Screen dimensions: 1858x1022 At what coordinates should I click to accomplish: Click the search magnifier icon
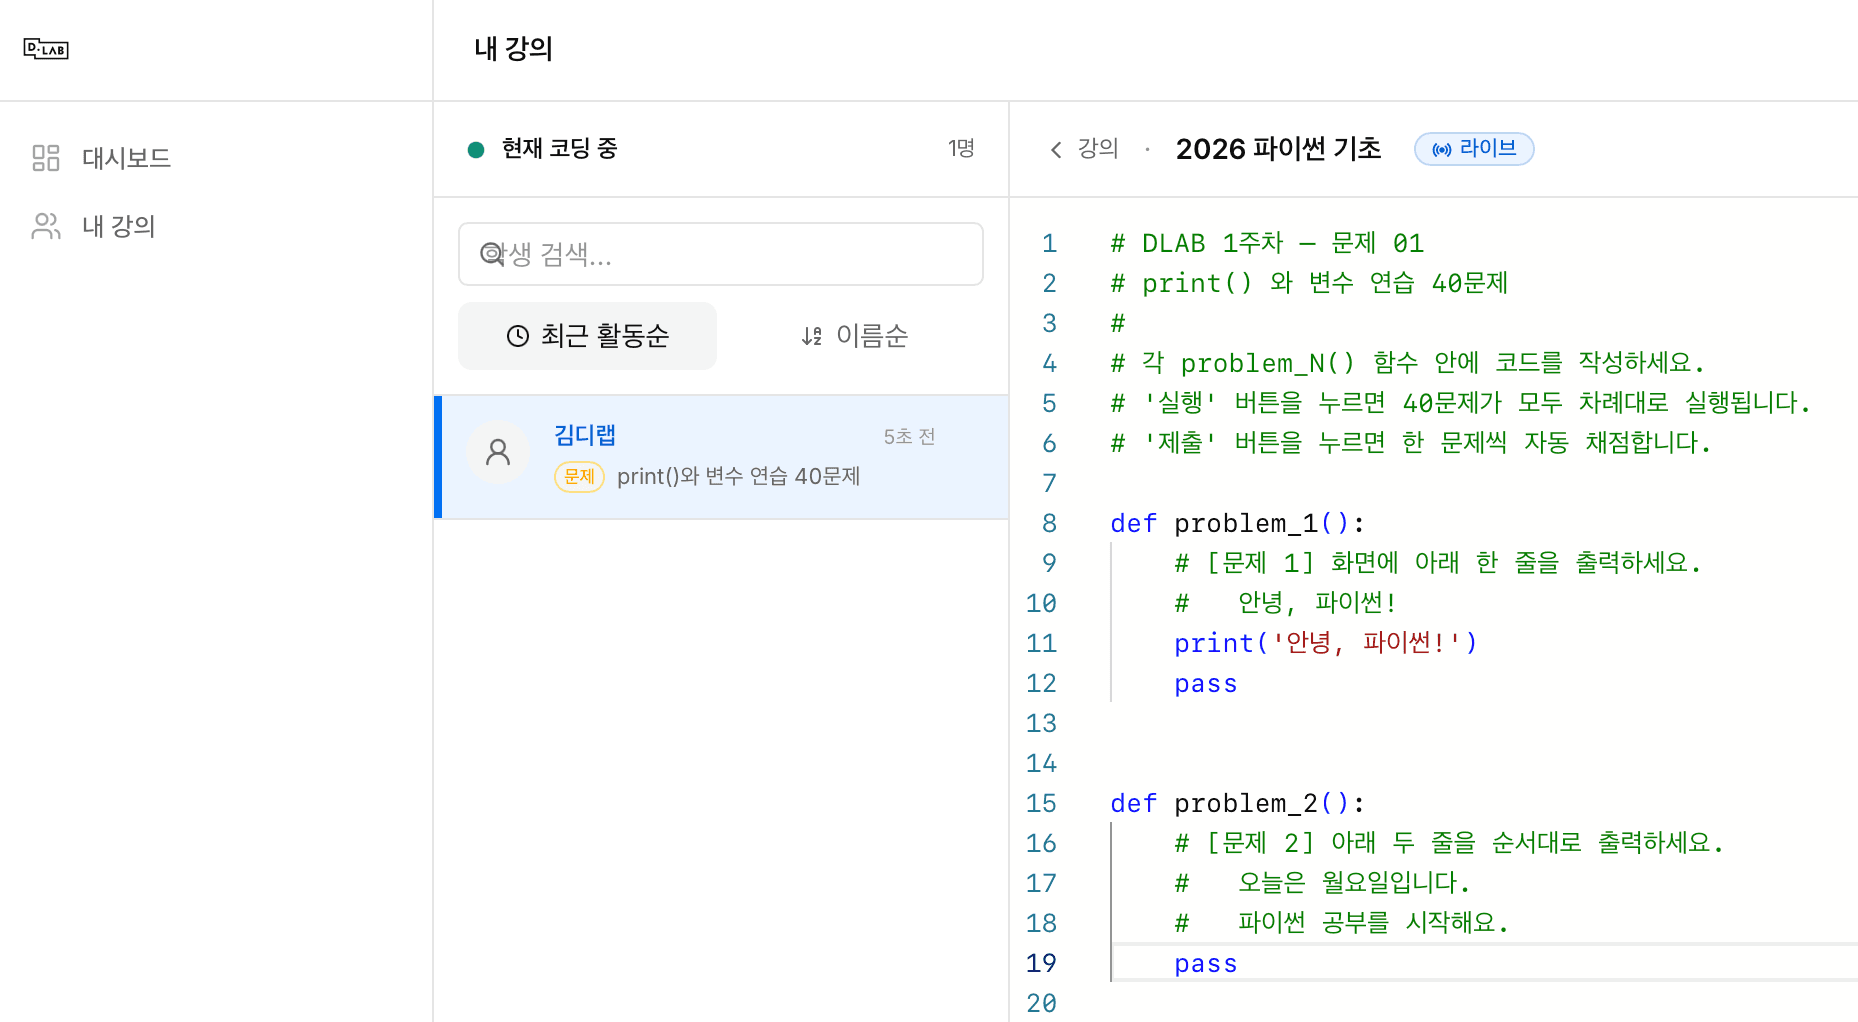pos(491,254)
